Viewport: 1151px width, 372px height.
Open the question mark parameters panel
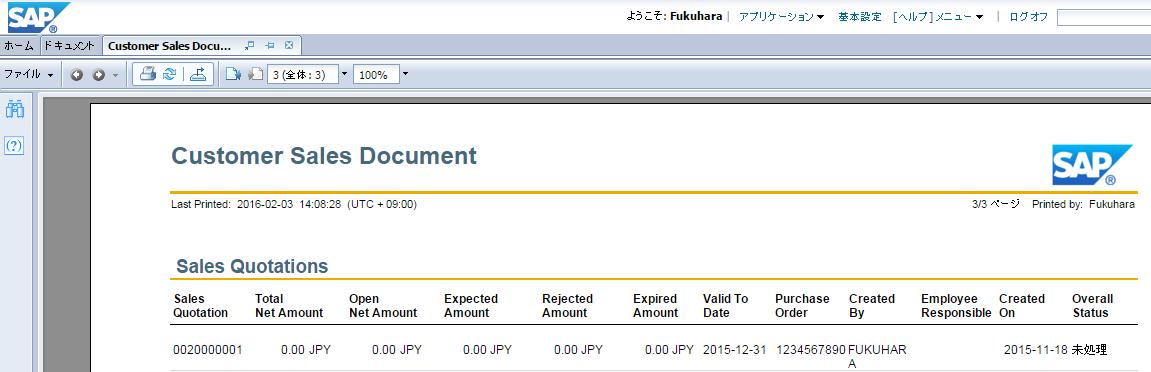pos(15,145)
